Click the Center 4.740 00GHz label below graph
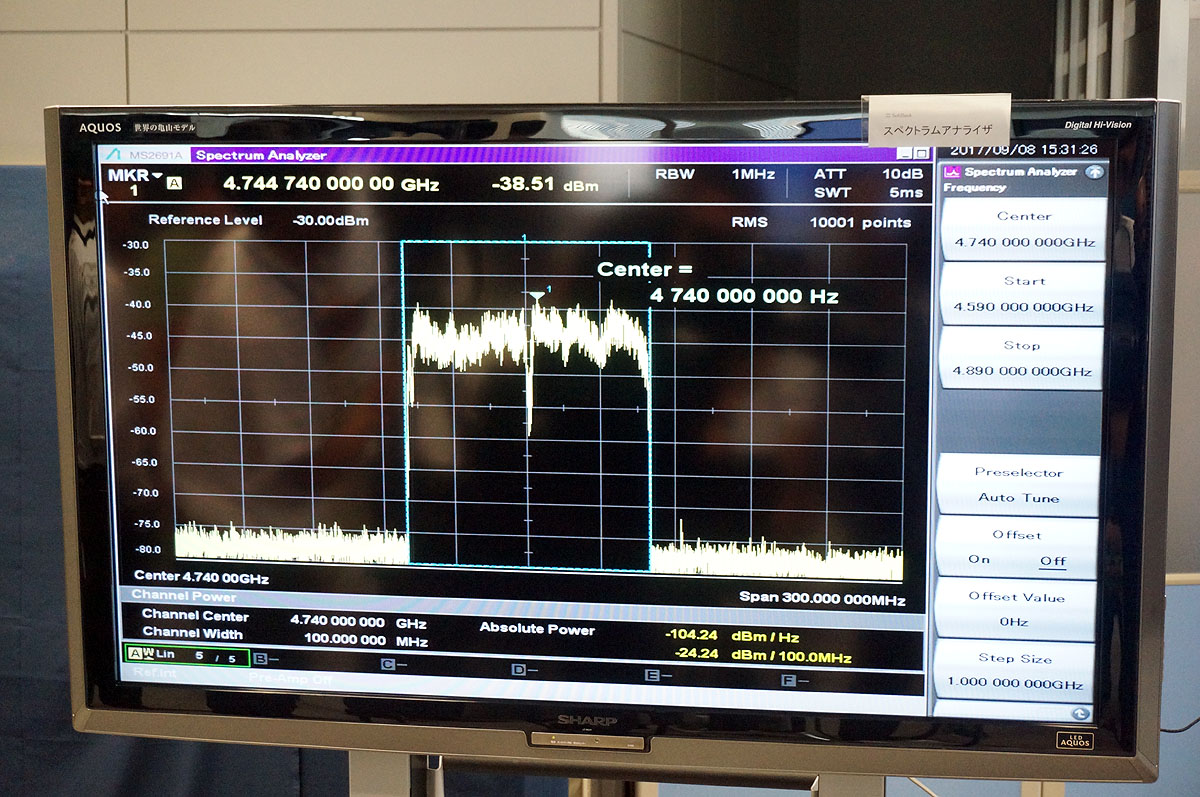The image size is (1200, 797). point(201,577)
